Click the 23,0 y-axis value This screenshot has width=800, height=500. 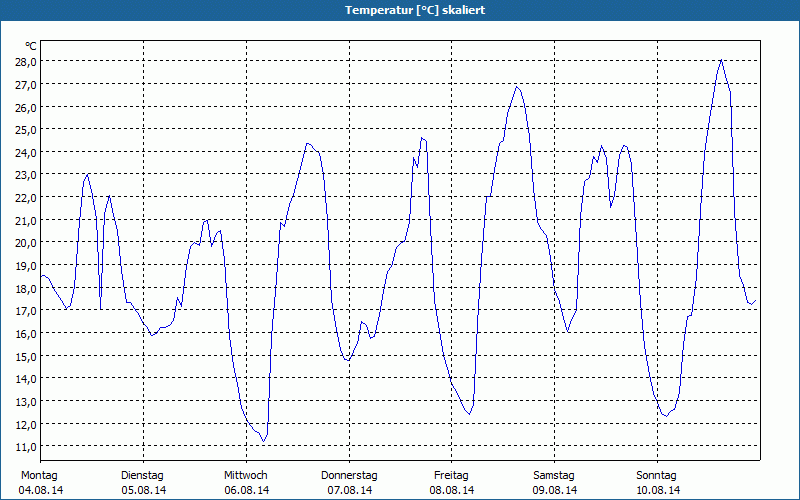click(x=27, y=175)
